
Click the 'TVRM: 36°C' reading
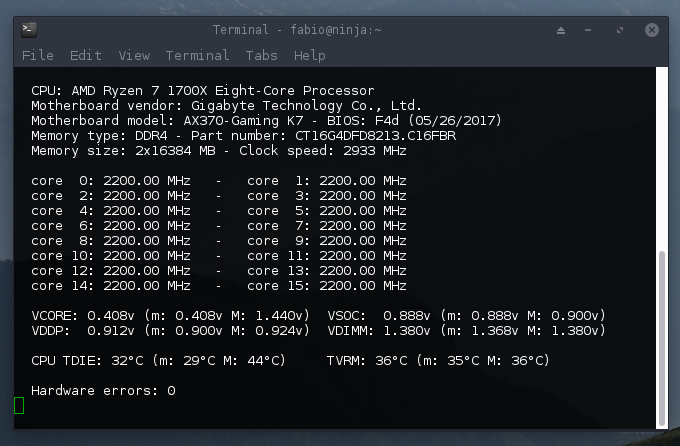click(x=367, y=361)
